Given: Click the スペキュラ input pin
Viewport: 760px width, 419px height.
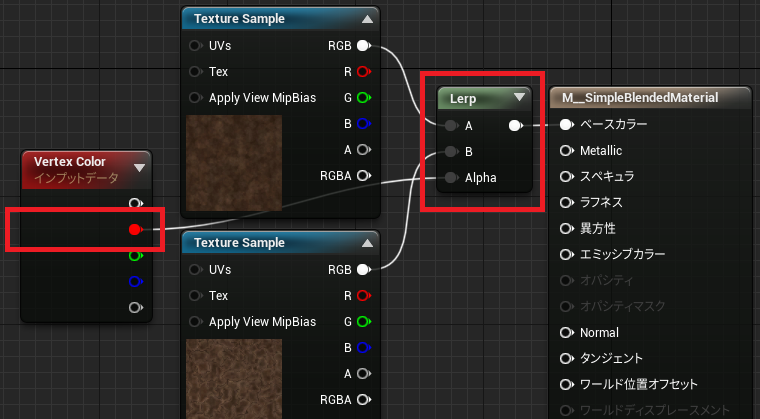Looking at the screenshot, I should click(x=566, y=177).
